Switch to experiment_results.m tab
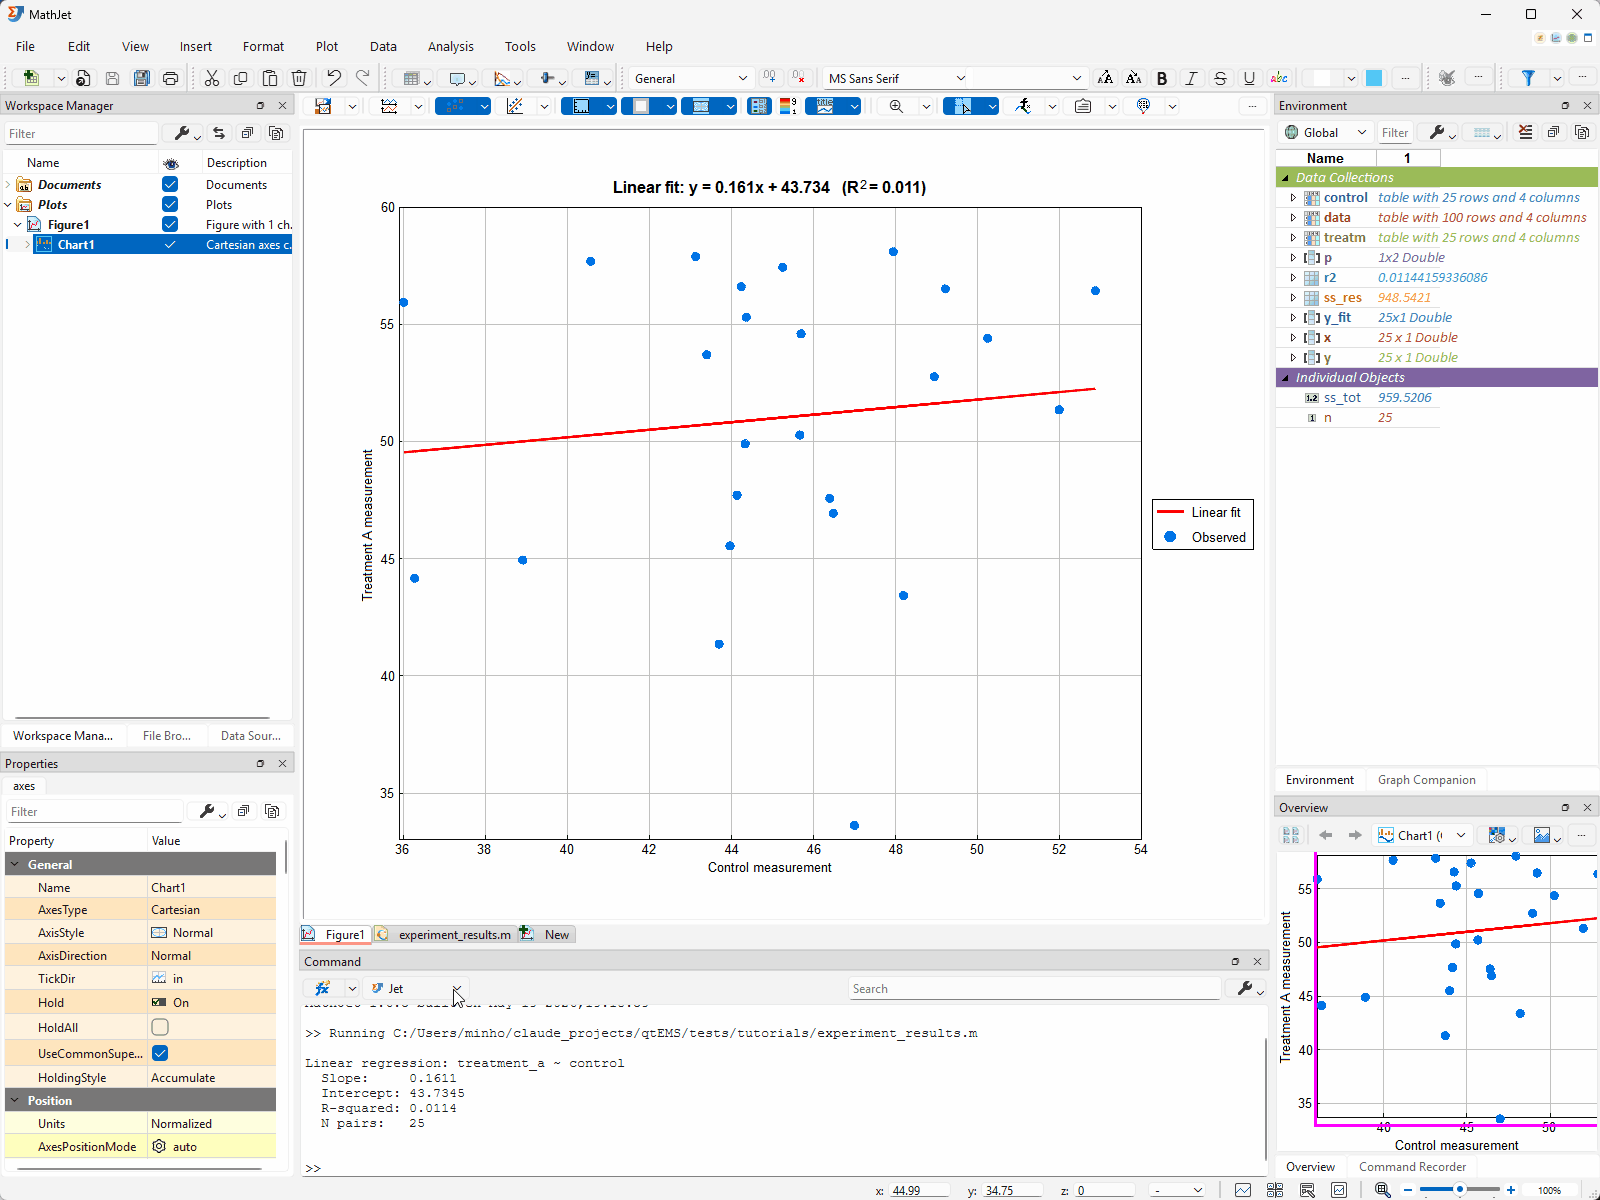 point(445,934)
